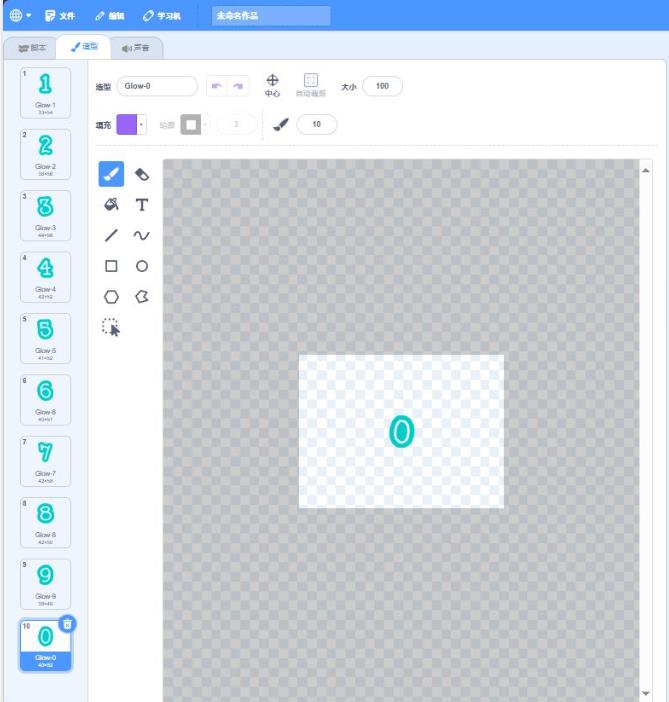Open the globe language menu
The image size is (669, 702).
[20, 15]
